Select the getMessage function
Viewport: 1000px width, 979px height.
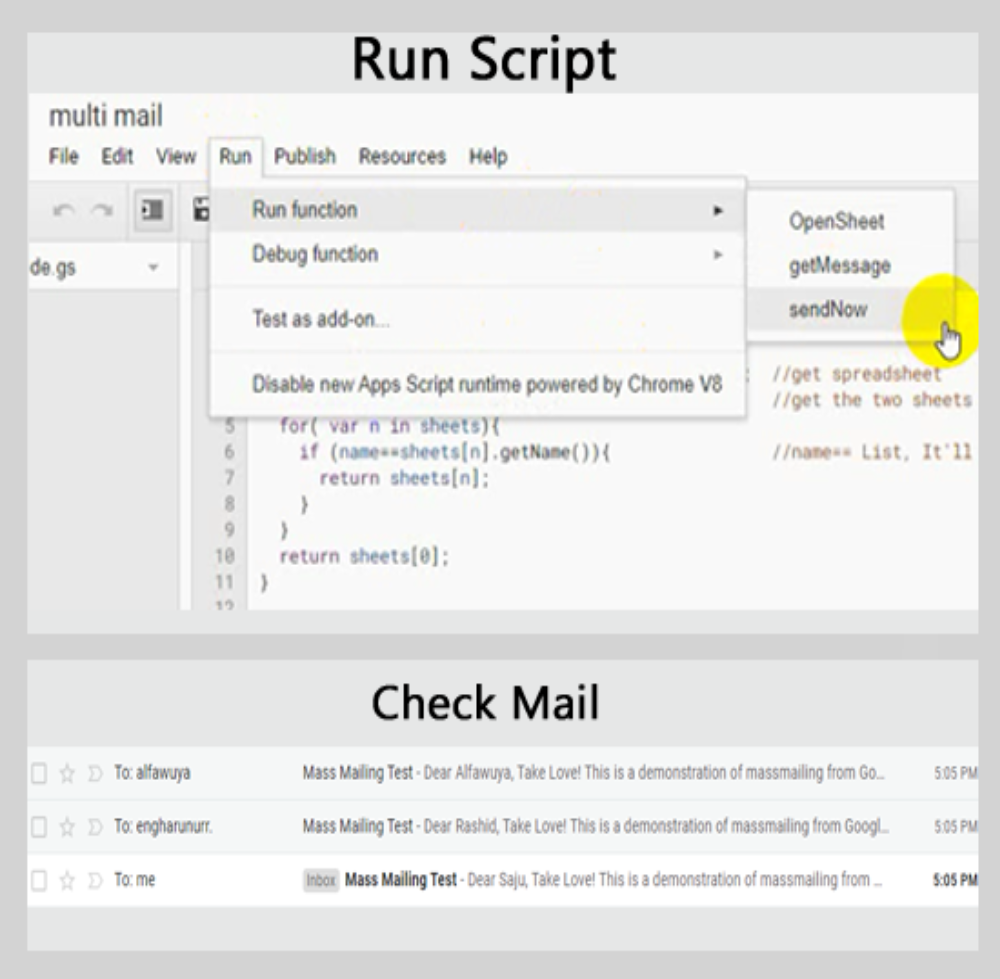pyautogui.click(x=839, y=266)
